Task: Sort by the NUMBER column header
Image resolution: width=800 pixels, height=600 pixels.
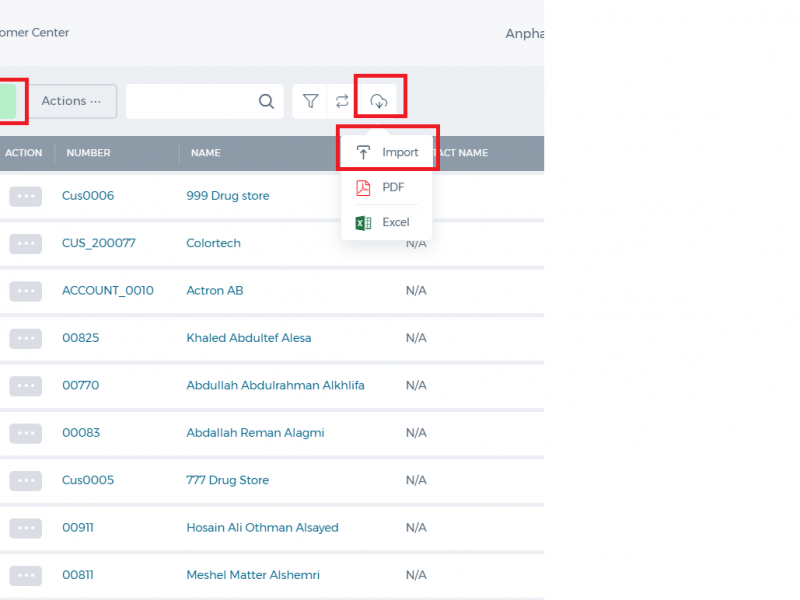Action: [88, 153]
